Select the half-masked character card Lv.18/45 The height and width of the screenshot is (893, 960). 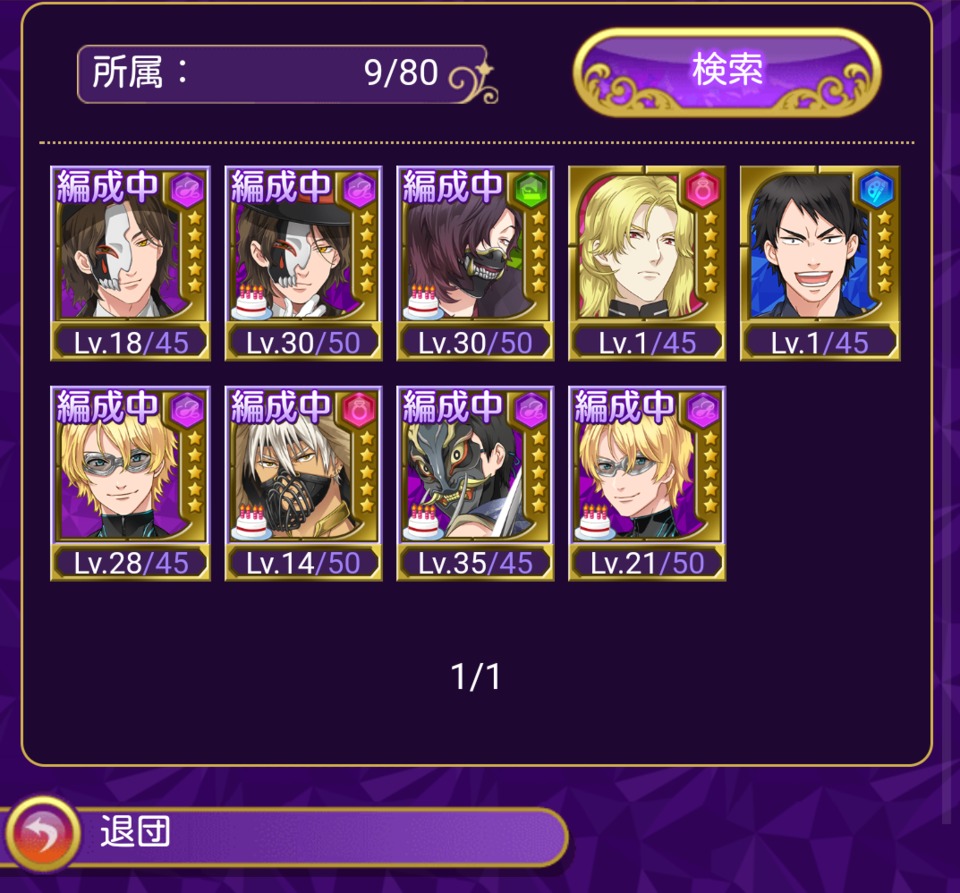(130, 263)
